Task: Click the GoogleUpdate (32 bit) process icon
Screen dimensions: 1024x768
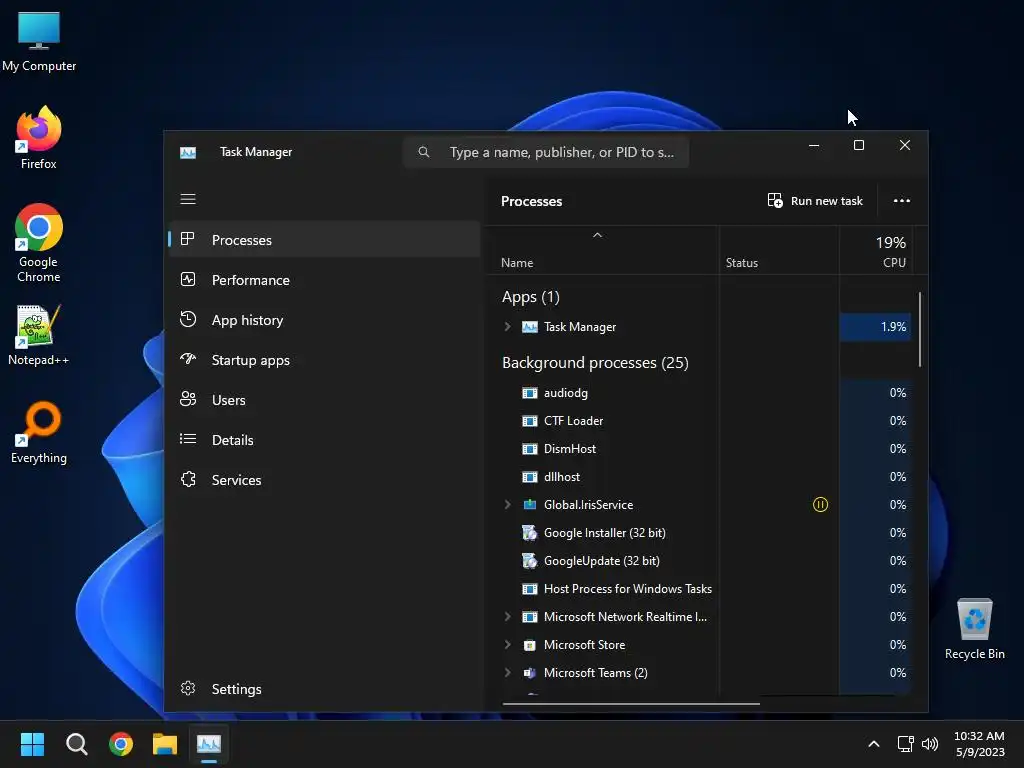Action: pyautogui.click(x=530, y=561)
